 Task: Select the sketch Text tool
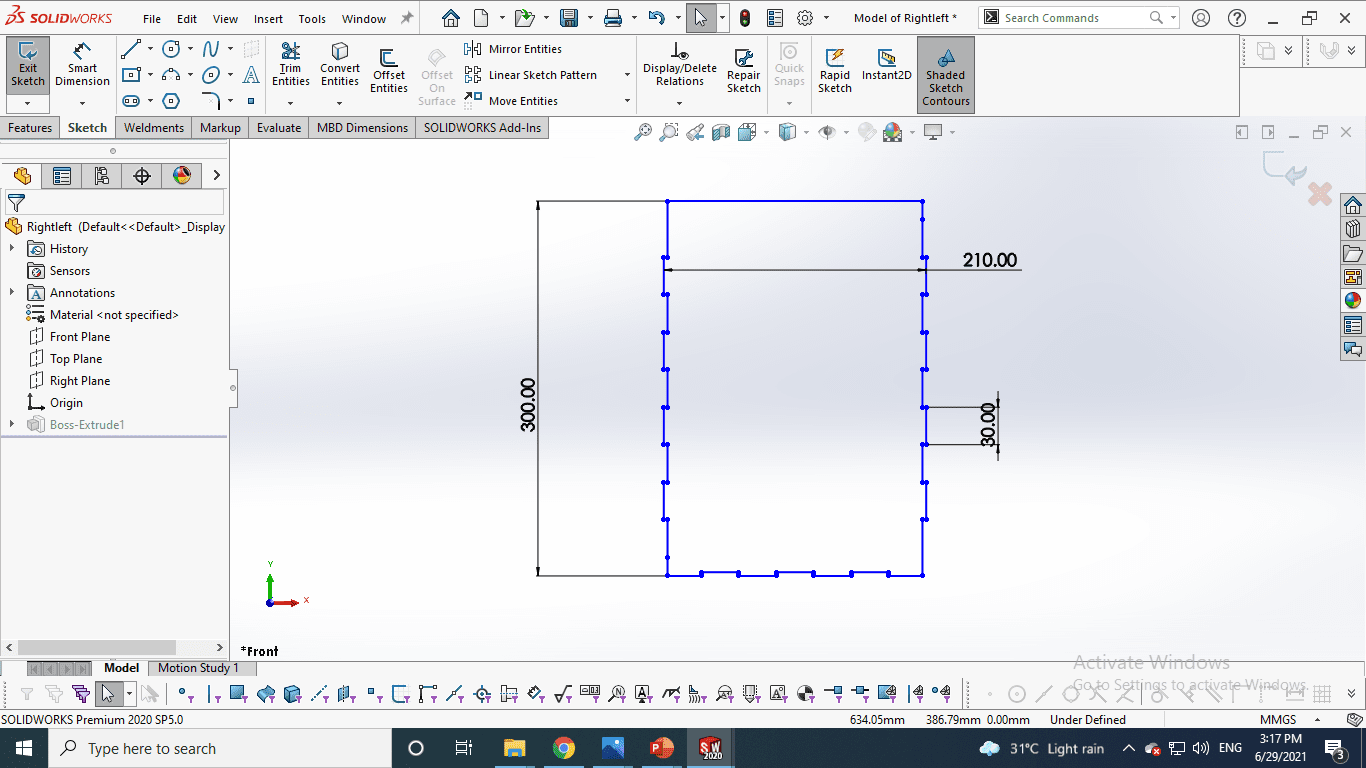[x=251, y=75]
